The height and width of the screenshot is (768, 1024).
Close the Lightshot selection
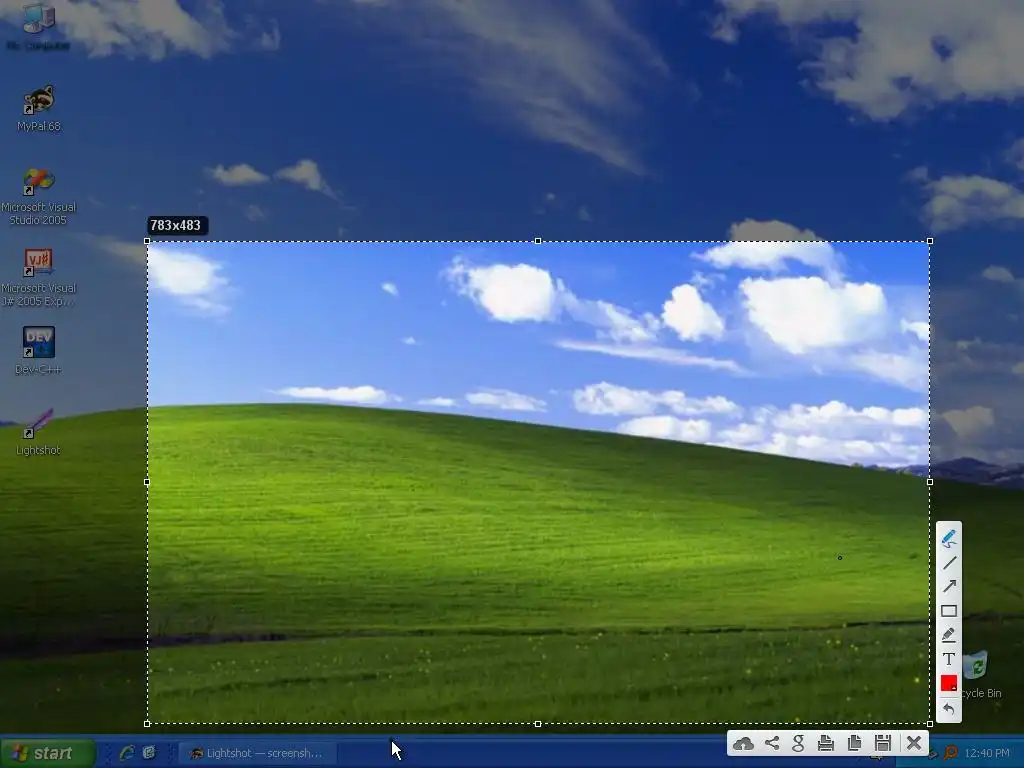click(914, 743)
